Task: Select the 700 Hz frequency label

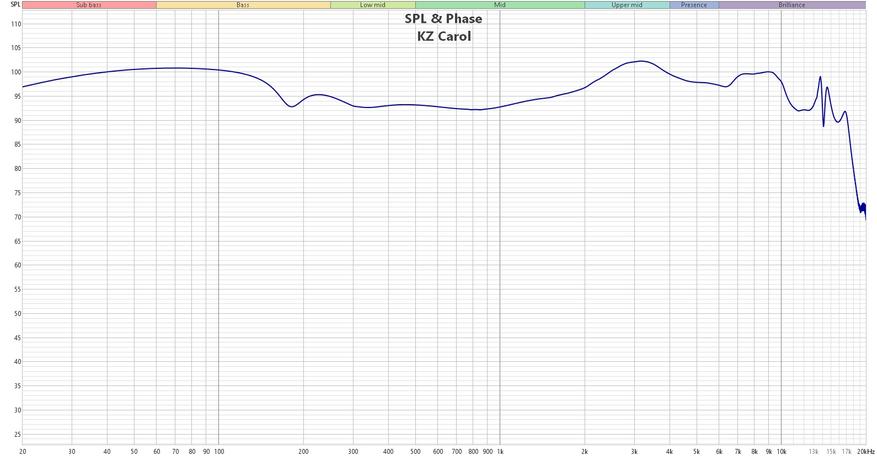Action: click(457, 451)
